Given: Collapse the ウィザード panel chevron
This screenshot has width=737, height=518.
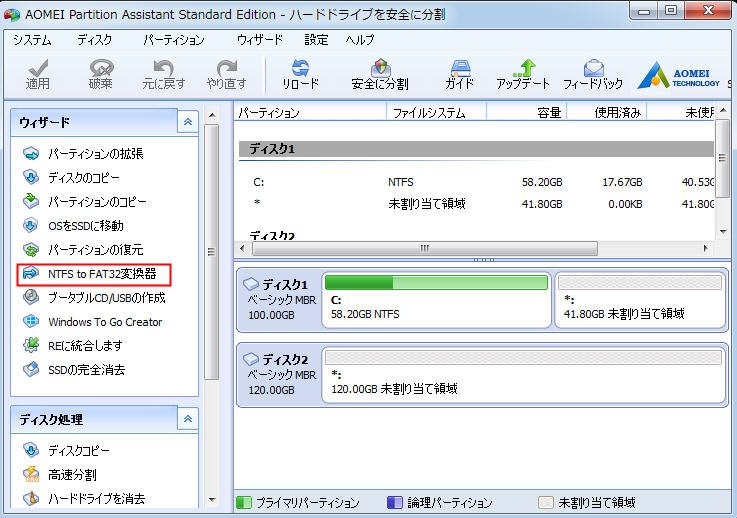Looking at the screenshot, I should point(188,122).
